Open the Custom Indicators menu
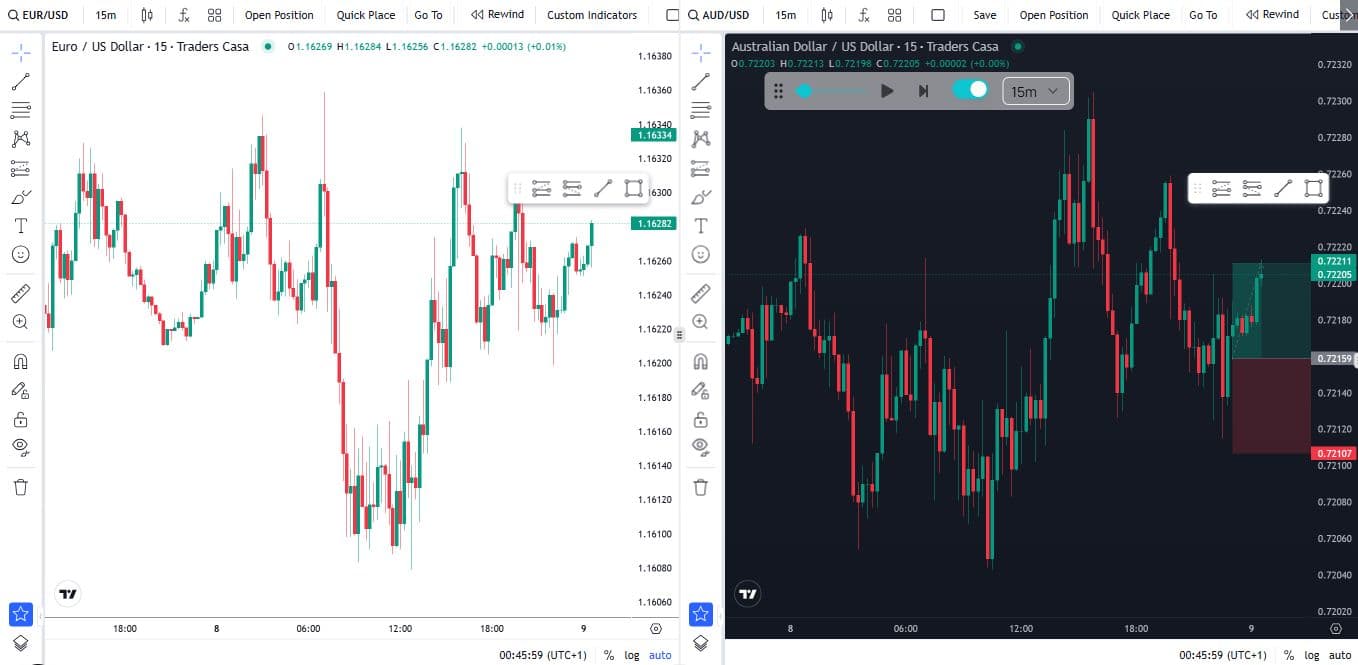 tap(592, 15)
